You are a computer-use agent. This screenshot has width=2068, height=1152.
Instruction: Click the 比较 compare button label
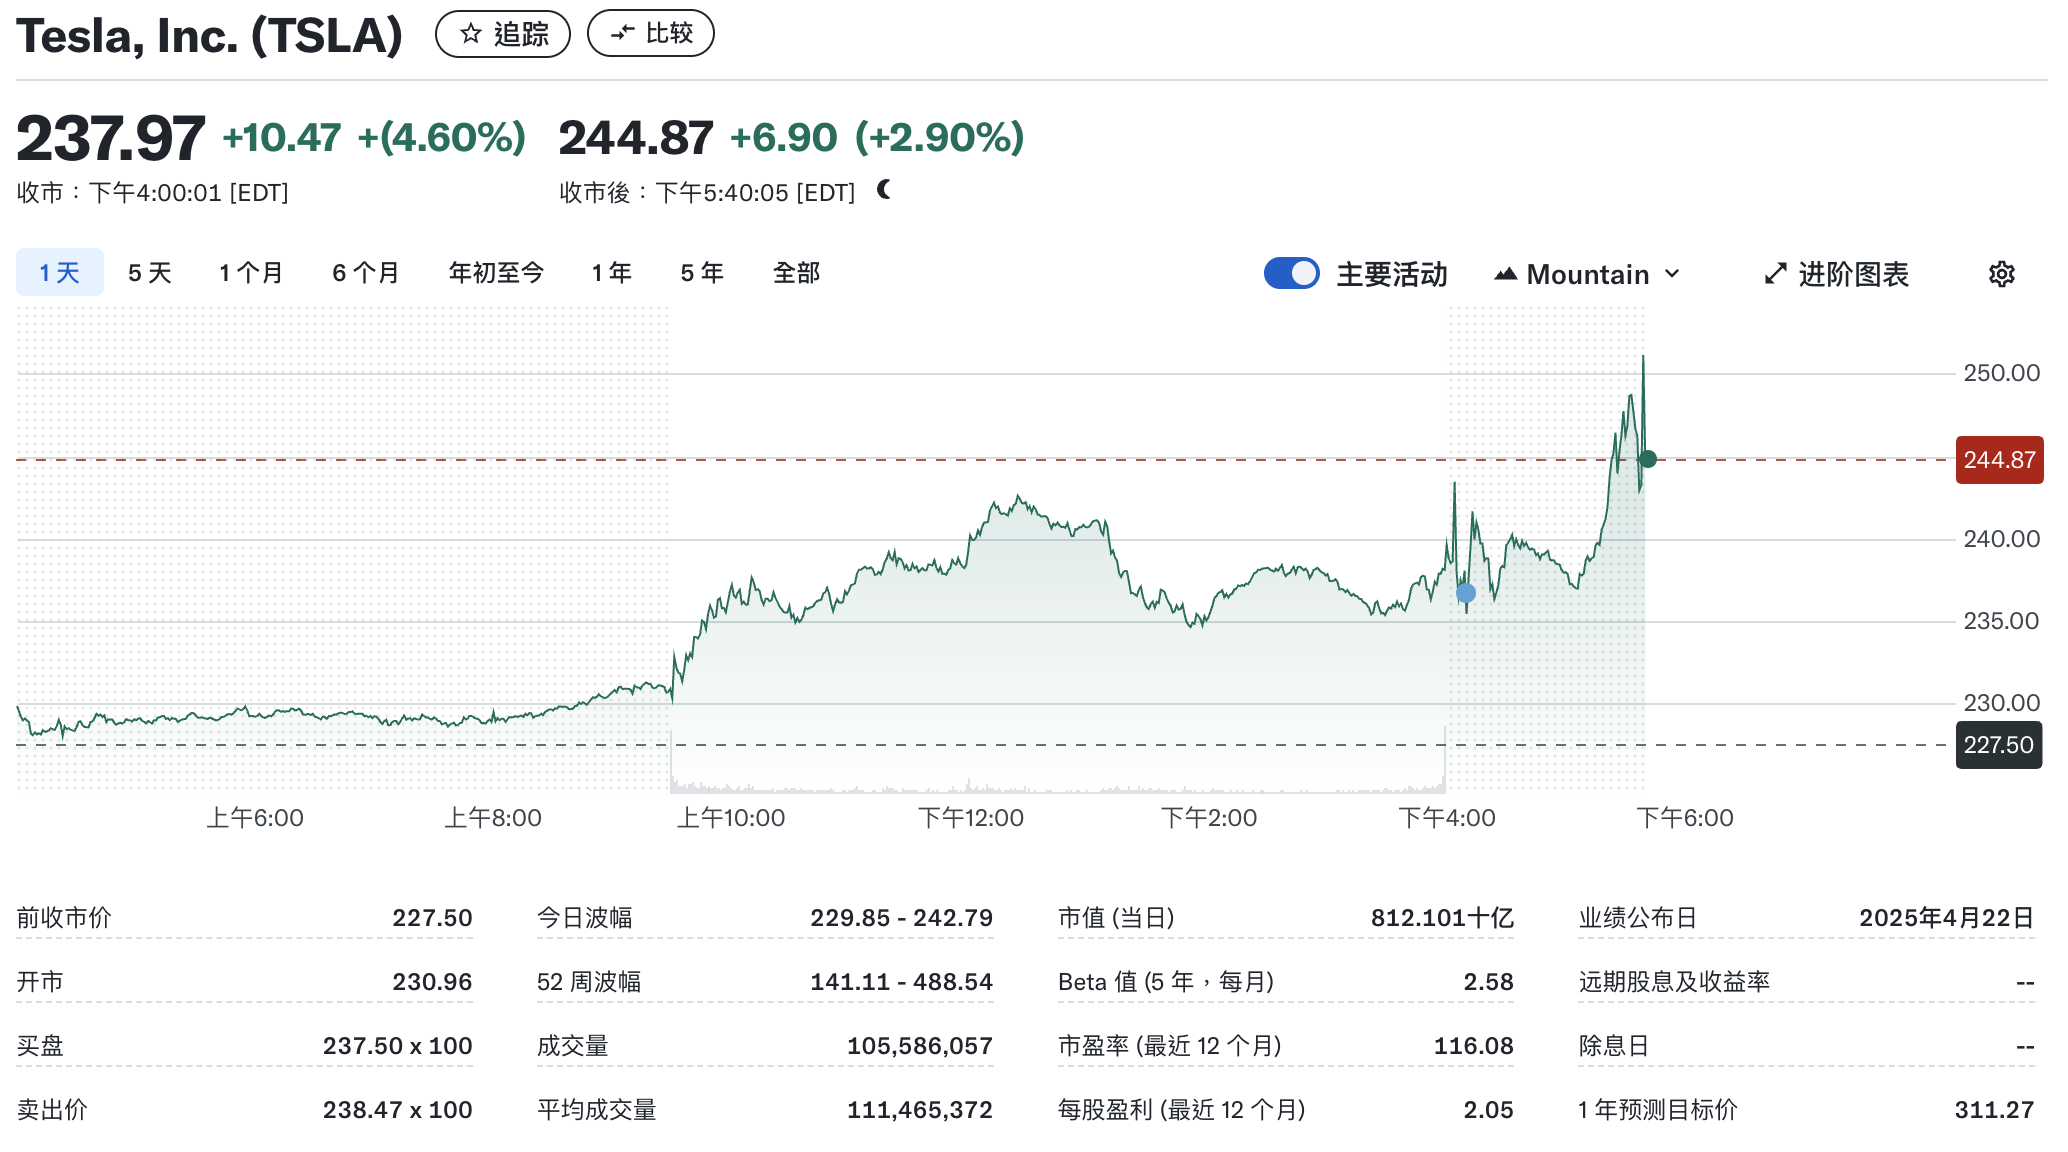tap(669, 33)
